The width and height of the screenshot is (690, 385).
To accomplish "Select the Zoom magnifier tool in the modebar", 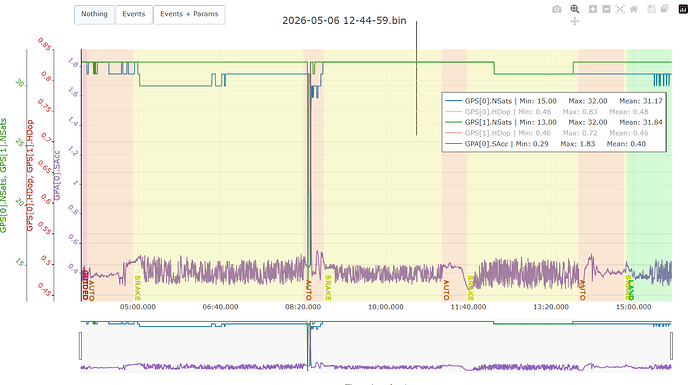I will point(575,9).
